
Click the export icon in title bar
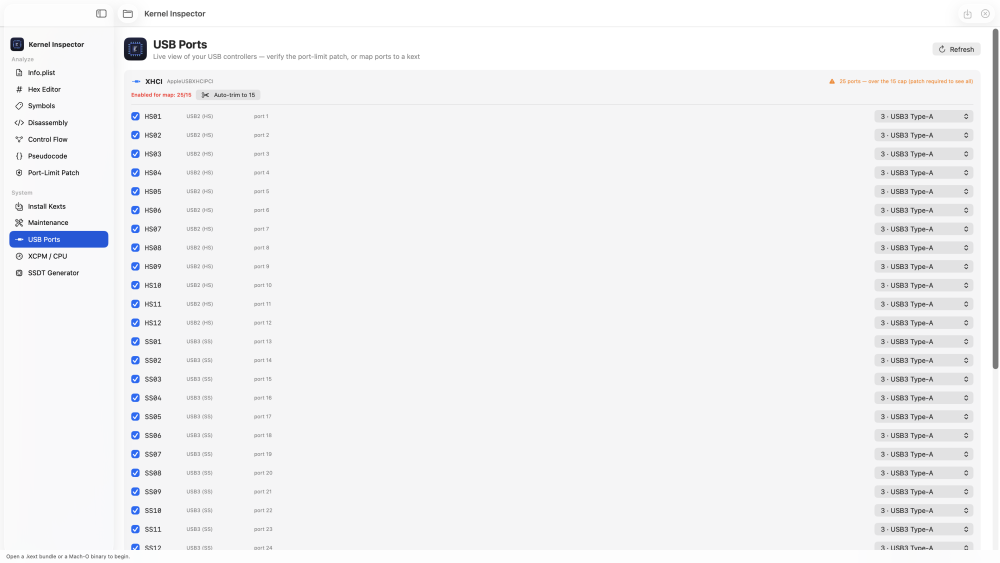[967, 14]
